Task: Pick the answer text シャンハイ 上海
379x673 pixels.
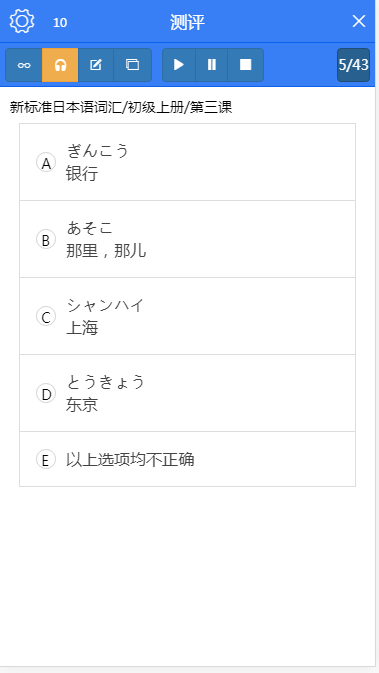Action: (105, 317)
